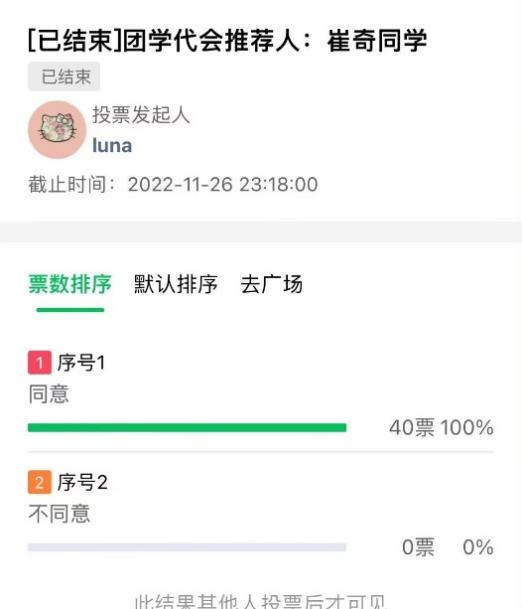This screenshot has height=609, width=522.
Task: Click the orange rank 2 badge
Action: pyautogui.click(x=40, y=482)
